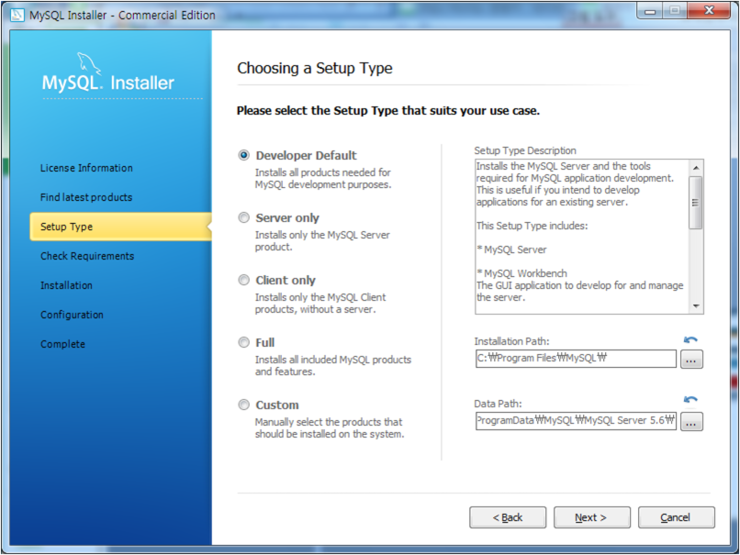Browse for Data Path folder
740x555 pixels.
[691, 422]
